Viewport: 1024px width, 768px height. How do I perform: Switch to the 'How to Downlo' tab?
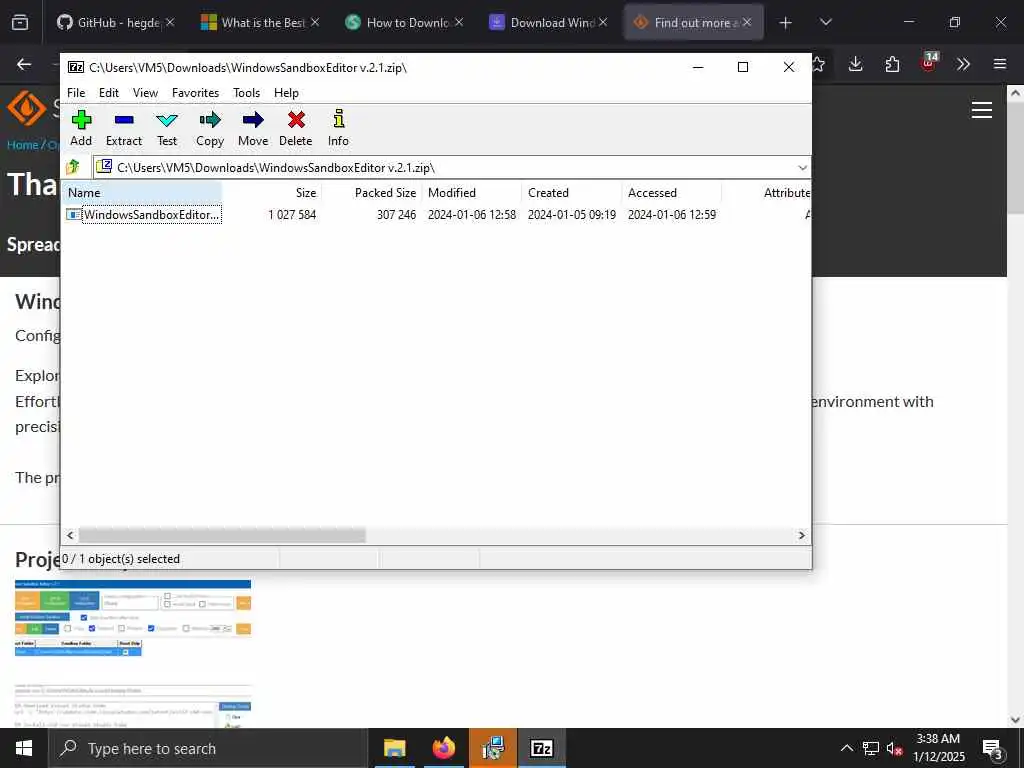pyautogui.click(x=404, y=22)
